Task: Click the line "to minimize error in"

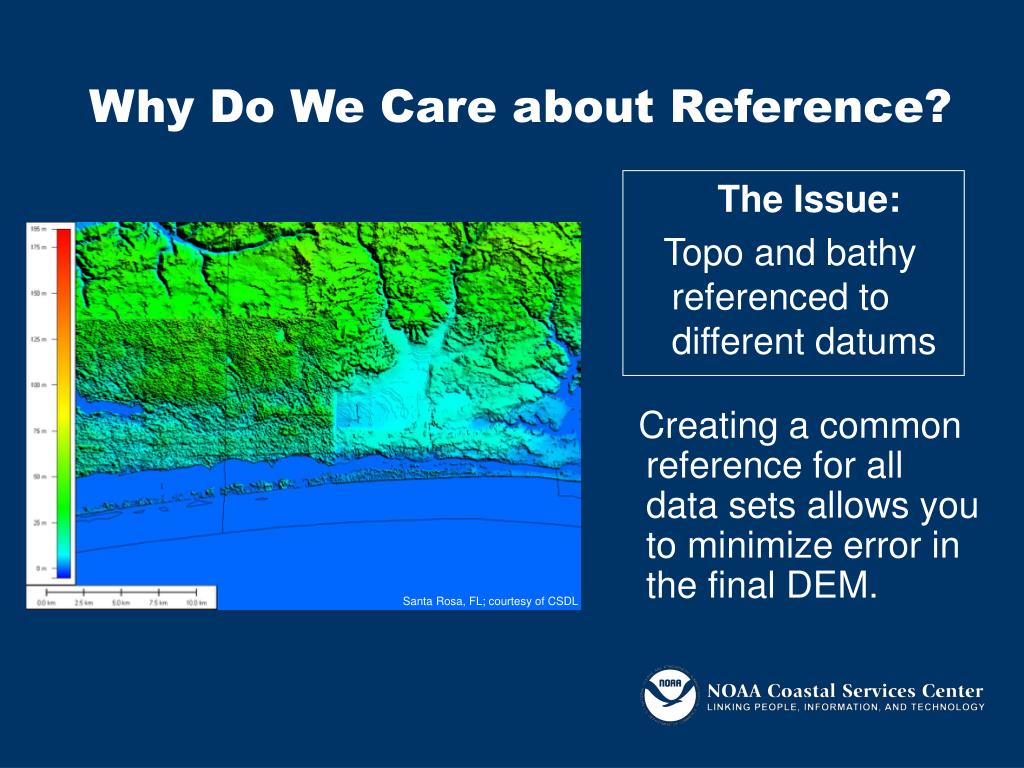Action: click(803, 545)
